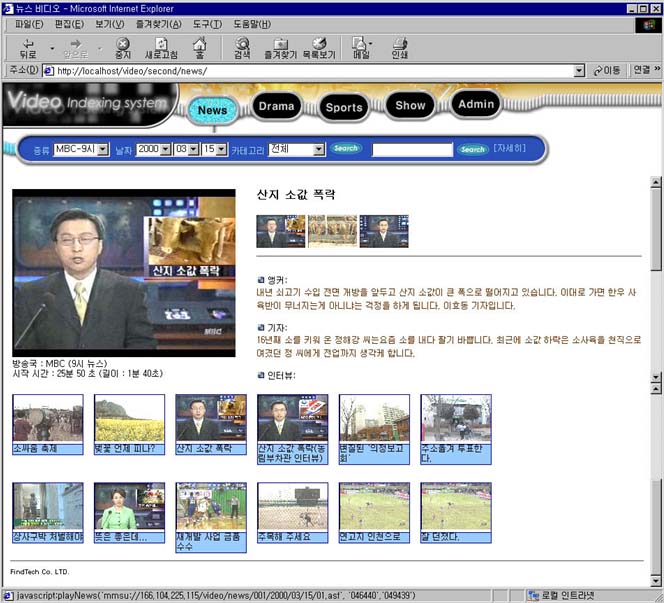Open the browser Search (검색) toolbar icon
The height and width of the screenshot is (603, 664).
coord(242,48)
